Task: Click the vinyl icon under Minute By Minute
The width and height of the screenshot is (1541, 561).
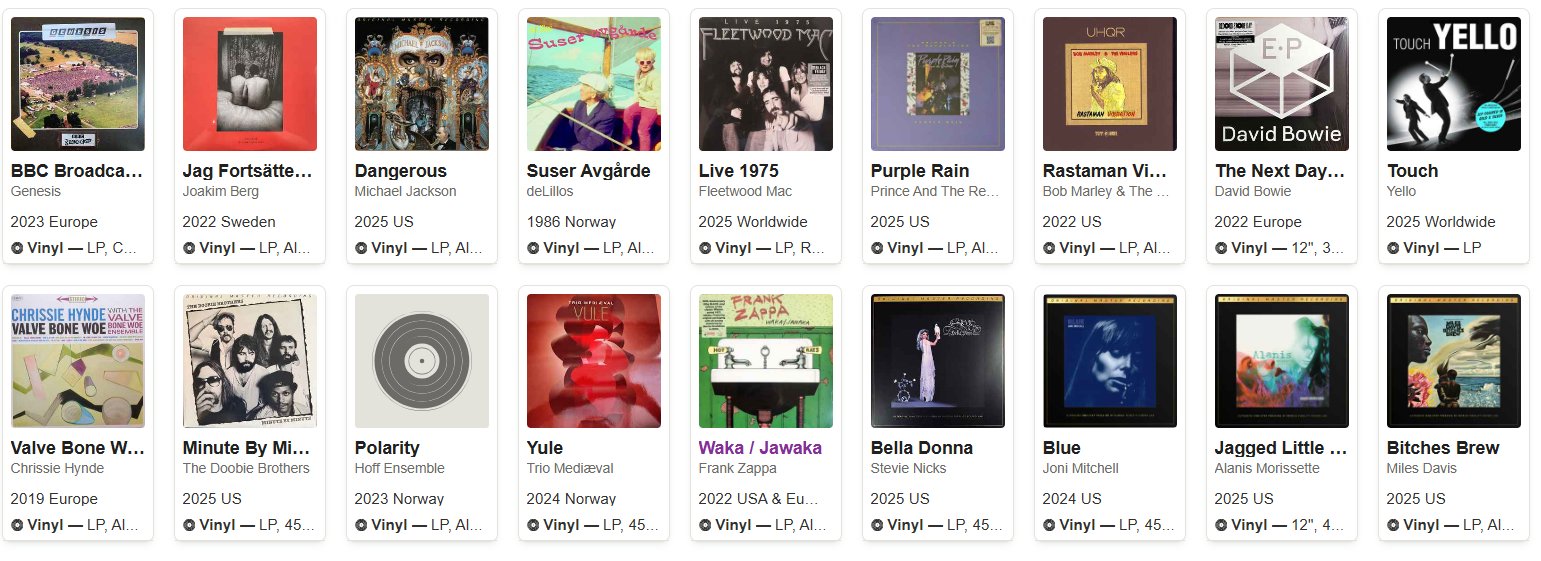Action: click(189, 525)
